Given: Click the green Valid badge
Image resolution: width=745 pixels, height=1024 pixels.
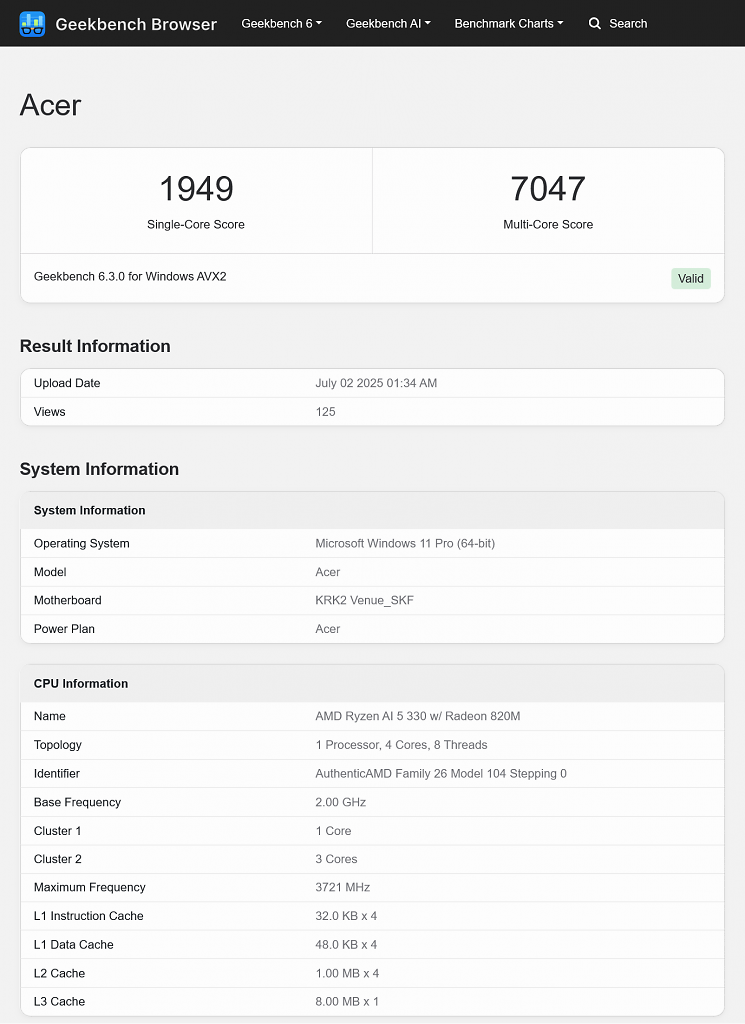Looking at the screenshot, I should pyautogui.click(x=691, y=279).
